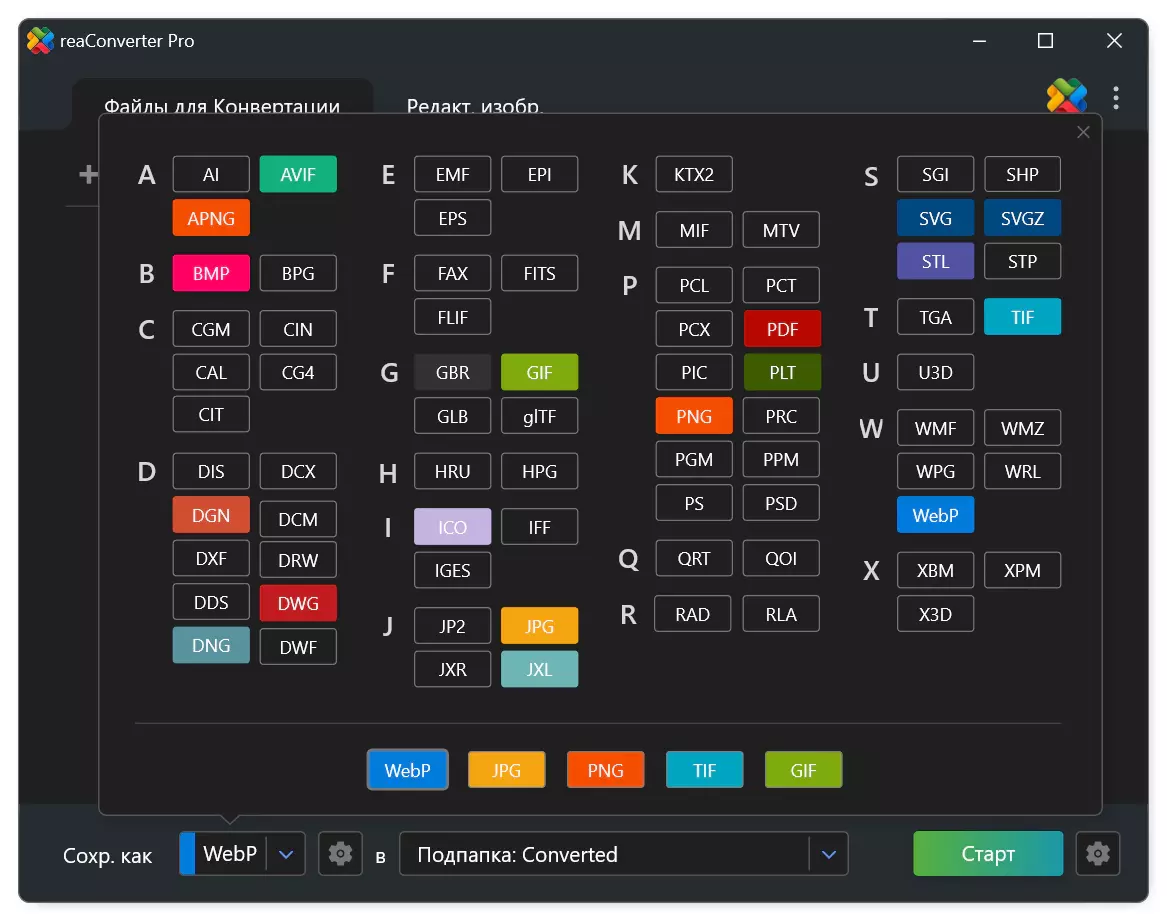Start conversion with the Старт button
This screenshot has width=1167, height=921.
tap(988, 853)
